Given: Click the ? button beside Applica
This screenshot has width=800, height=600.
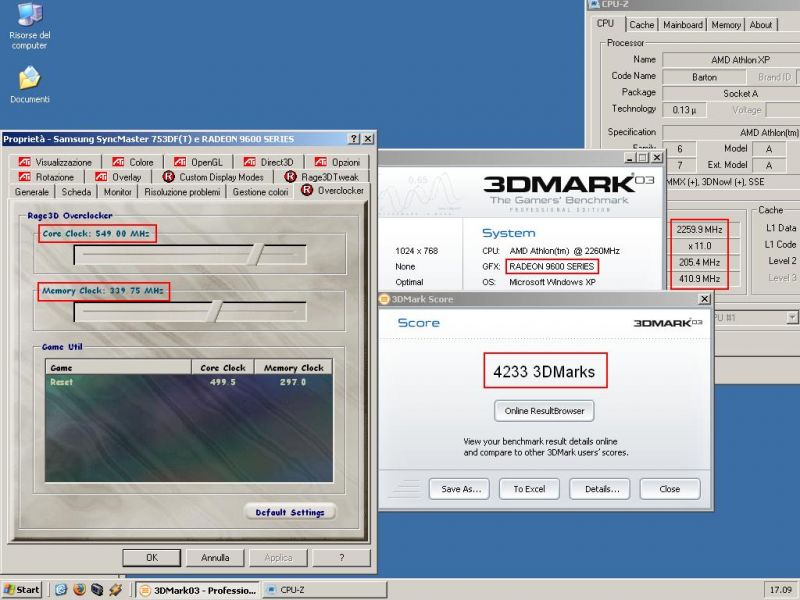Looking at the screenshot, I should click(341, 558).
